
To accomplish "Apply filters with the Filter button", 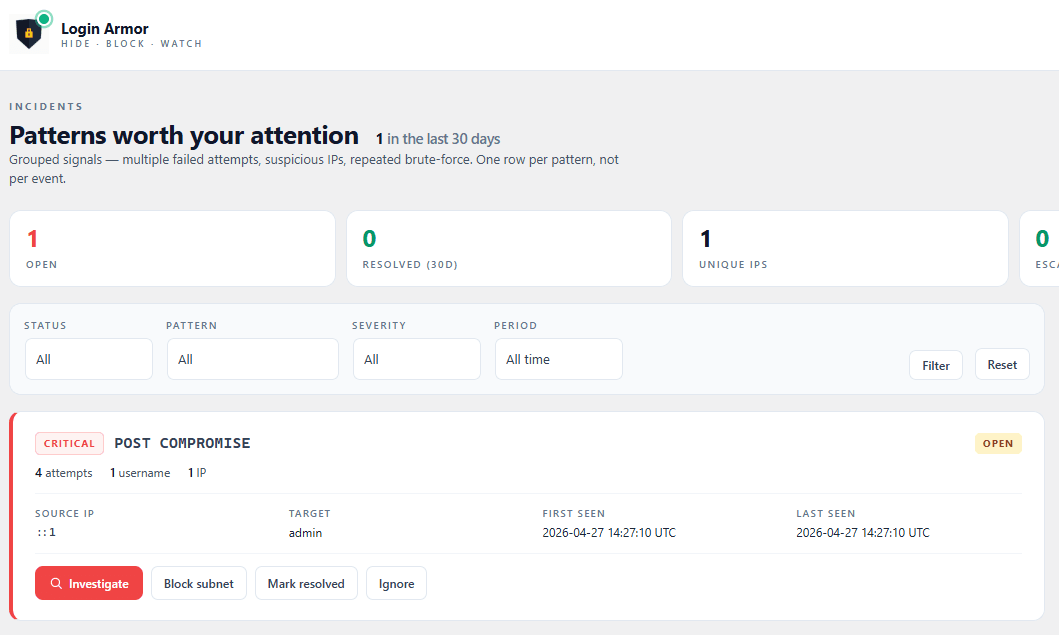I will point(935,364).
